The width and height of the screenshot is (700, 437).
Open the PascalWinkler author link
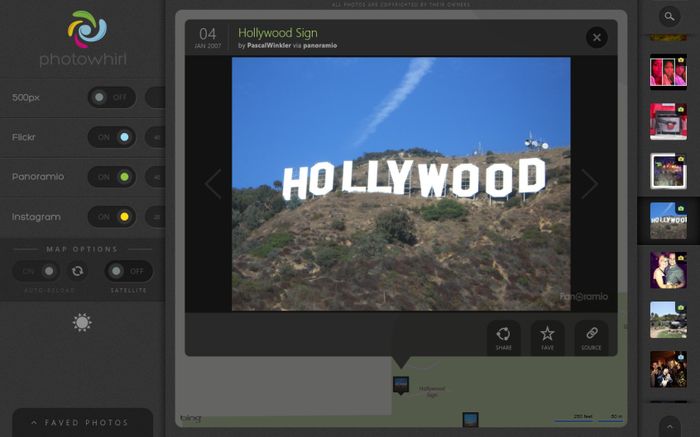(276, 46)
